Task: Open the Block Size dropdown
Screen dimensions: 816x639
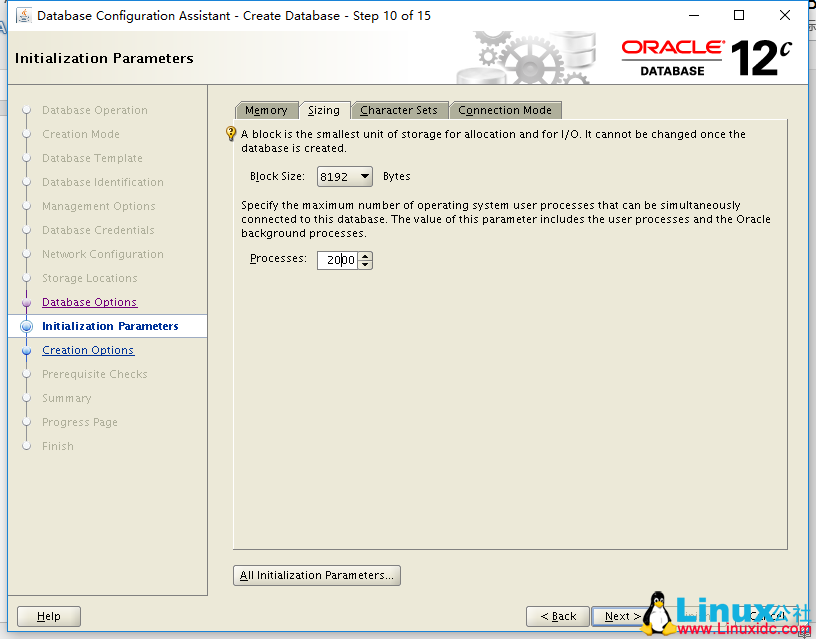Action: pos(364,176)
